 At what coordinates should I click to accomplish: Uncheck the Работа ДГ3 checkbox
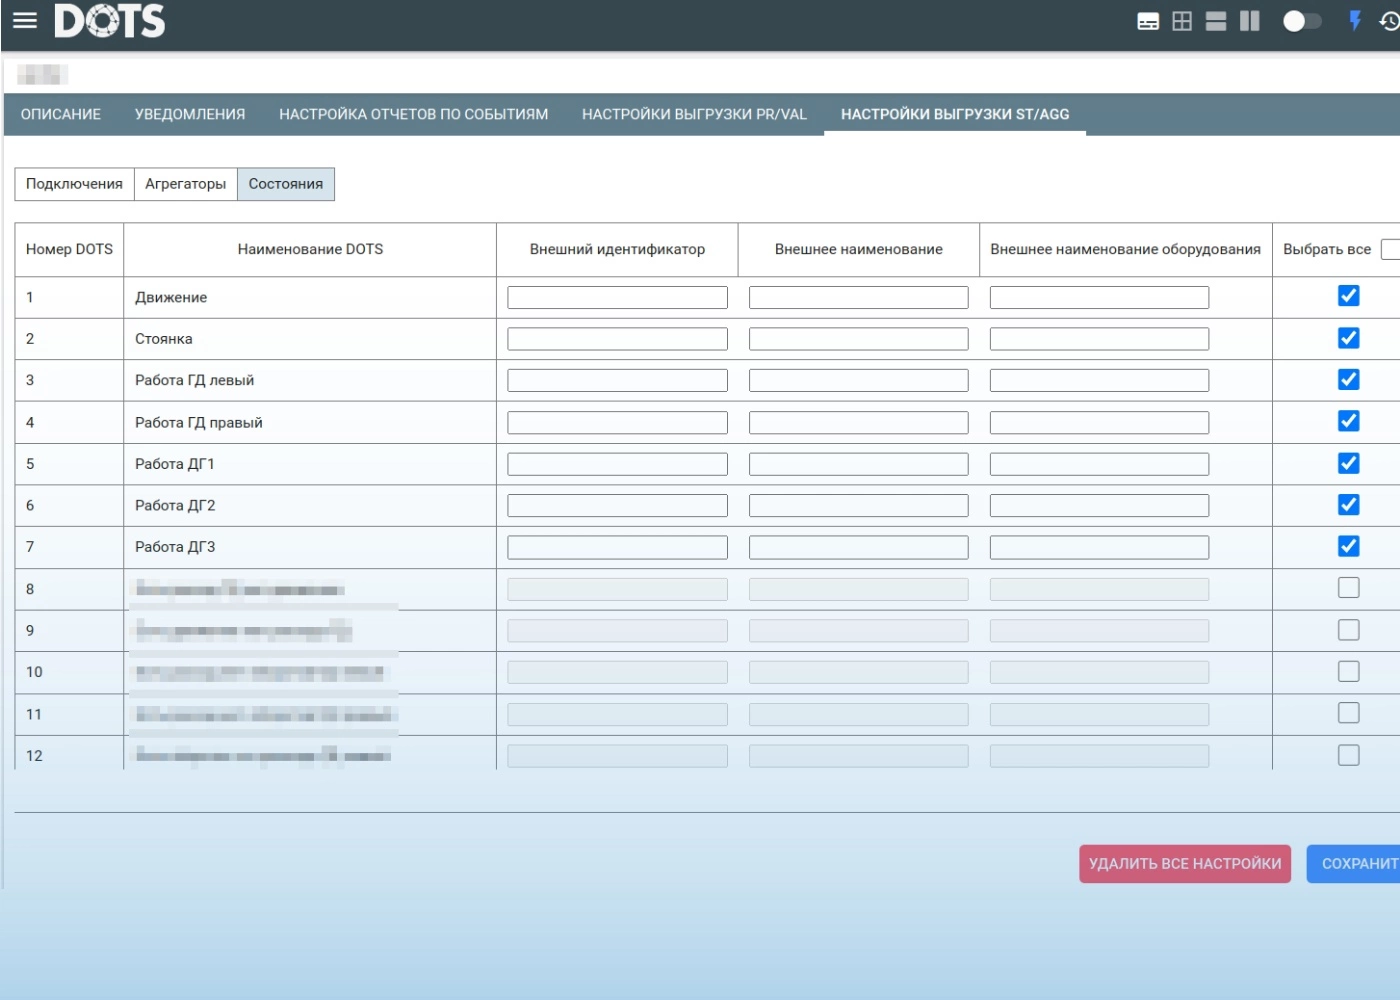(x=1348, y=546)
